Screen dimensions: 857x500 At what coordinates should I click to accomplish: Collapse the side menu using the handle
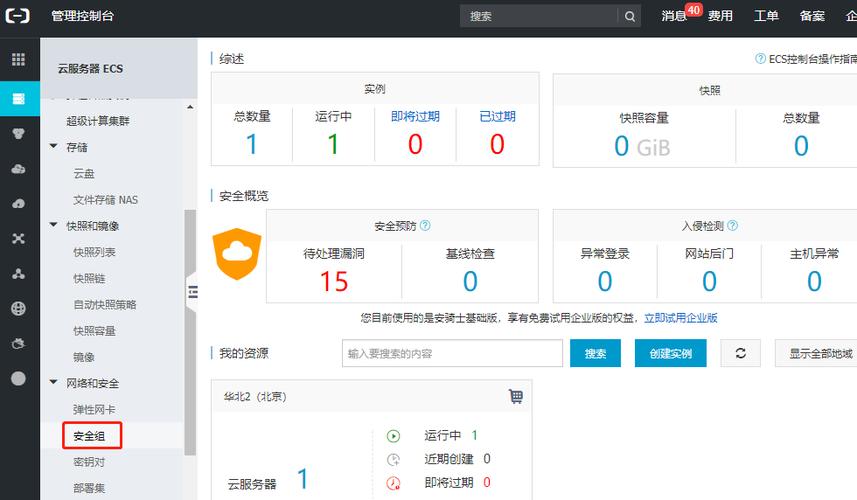coord(192,292)
